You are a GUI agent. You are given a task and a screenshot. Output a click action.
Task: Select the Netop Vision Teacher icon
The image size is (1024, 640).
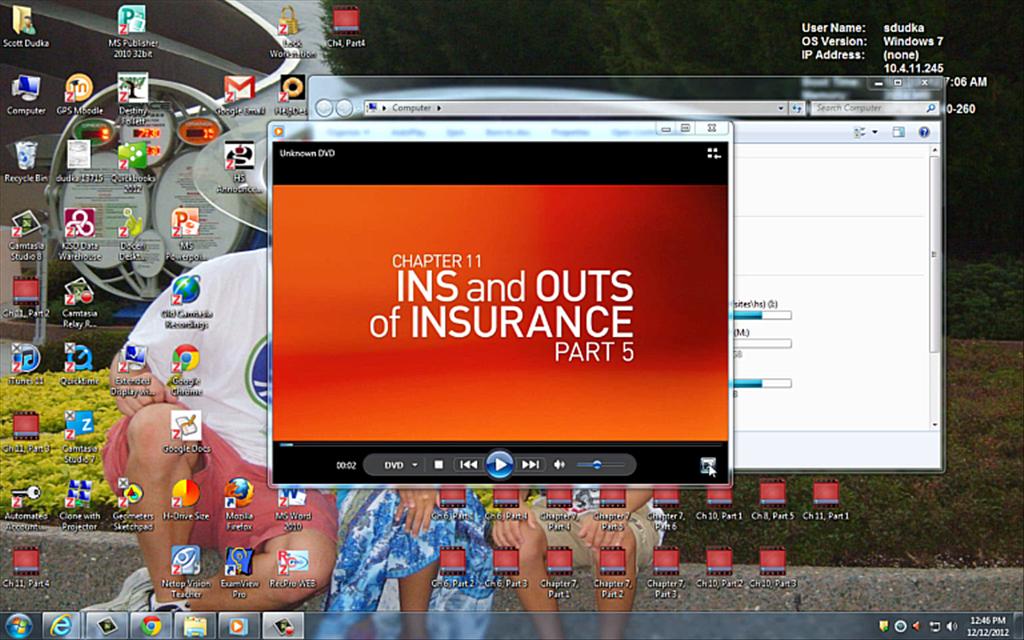pos(185,572)
